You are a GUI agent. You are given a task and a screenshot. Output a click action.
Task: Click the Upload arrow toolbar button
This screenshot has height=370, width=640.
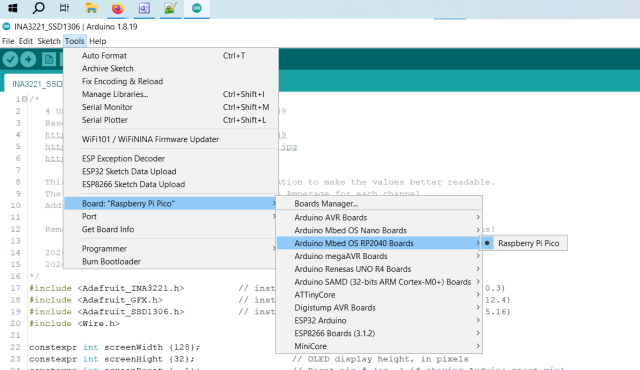click(x=28, y=60)
